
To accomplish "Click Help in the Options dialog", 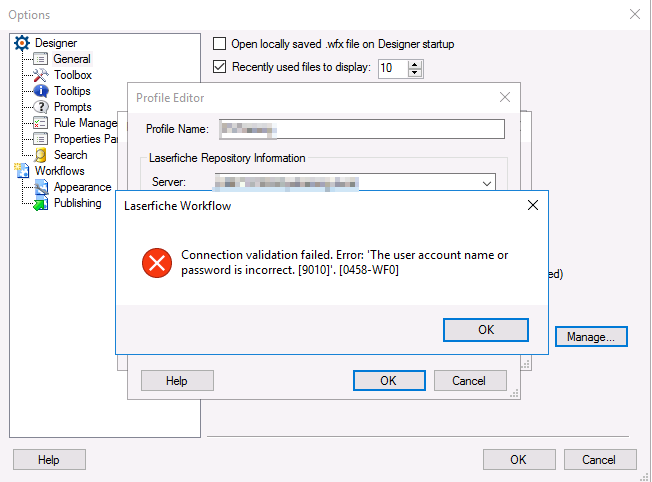I will (x=49, y=460).
